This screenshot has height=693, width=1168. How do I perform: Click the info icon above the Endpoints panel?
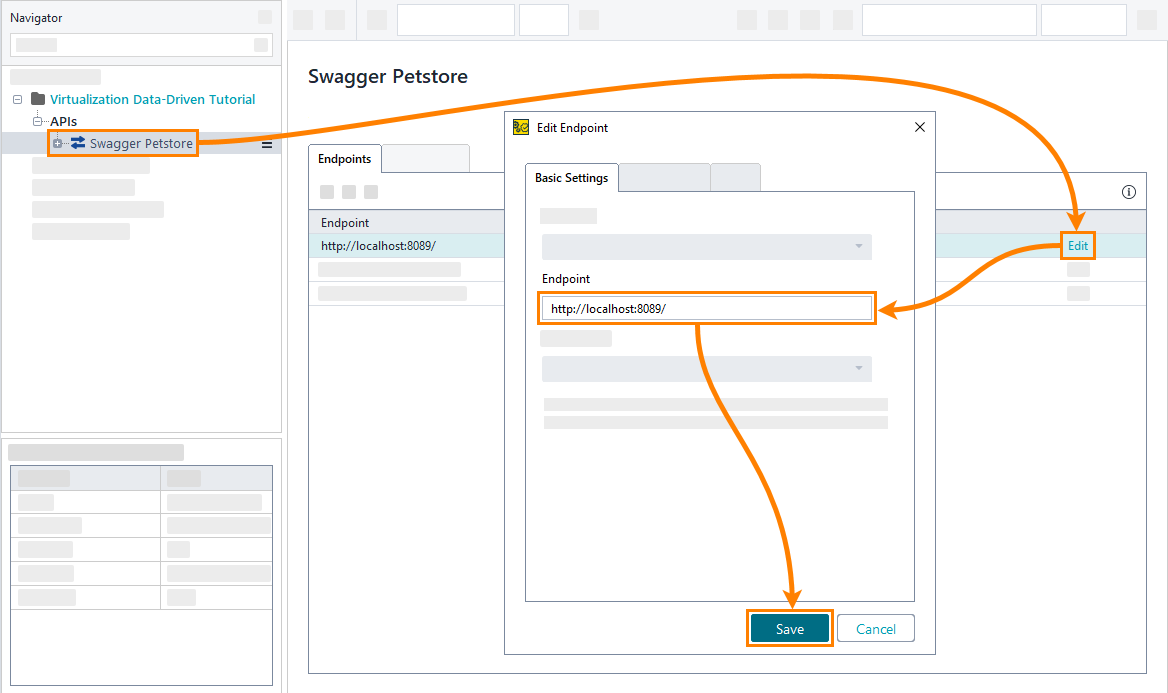[1129, 192]
